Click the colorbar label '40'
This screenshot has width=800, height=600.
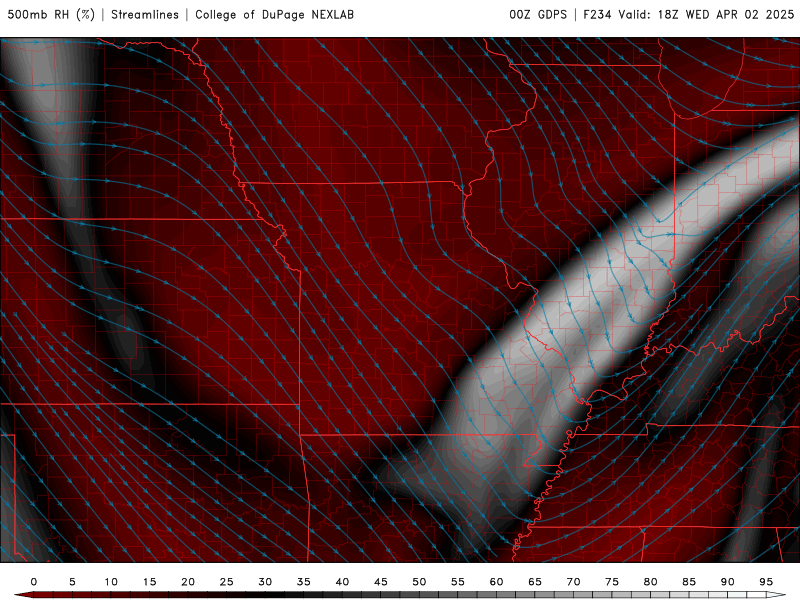point(342,582)
